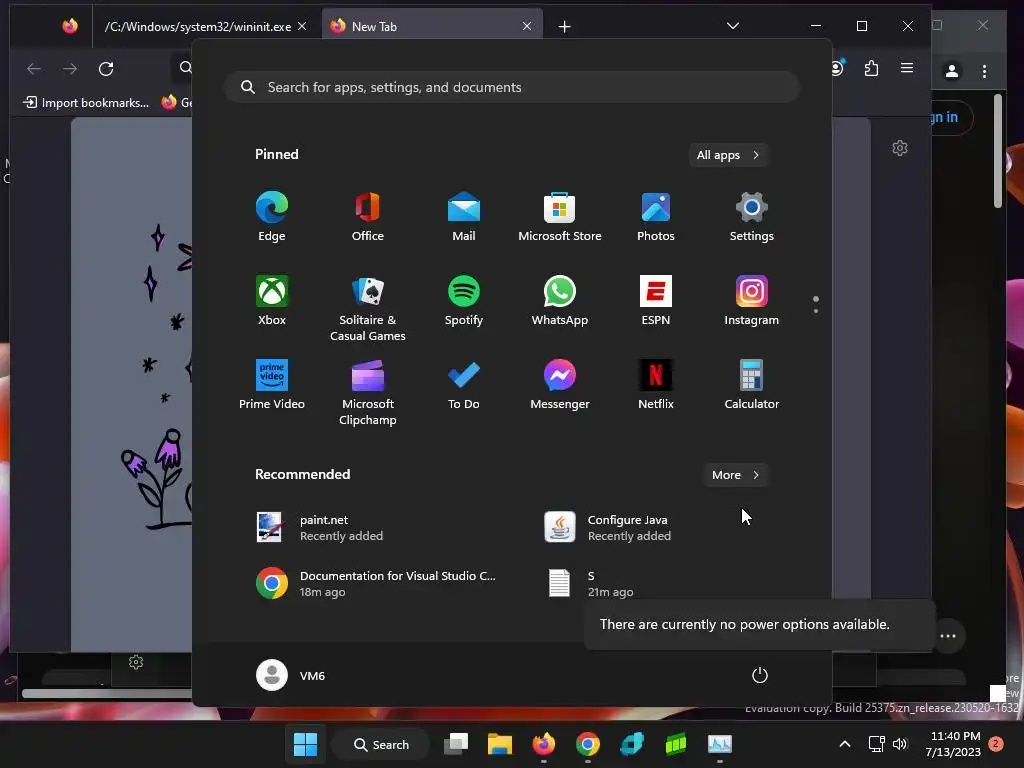This screenshot has height=768, width=1024.
Task: Open Microsoft Store from Start menu
Action: pos(560,217)
